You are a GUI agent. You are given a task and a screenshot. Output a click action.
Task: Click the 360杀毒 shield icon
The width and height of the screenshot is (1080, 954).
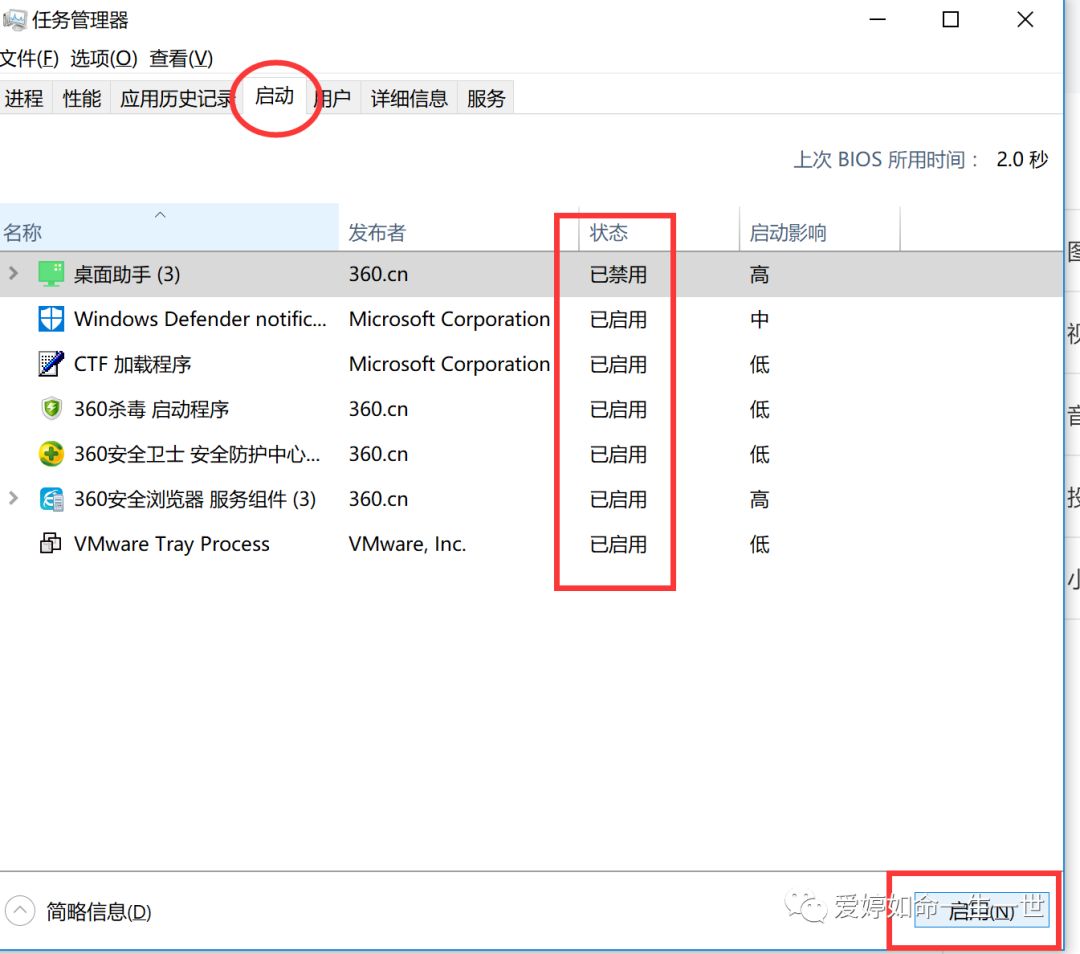tap(51, 408)
